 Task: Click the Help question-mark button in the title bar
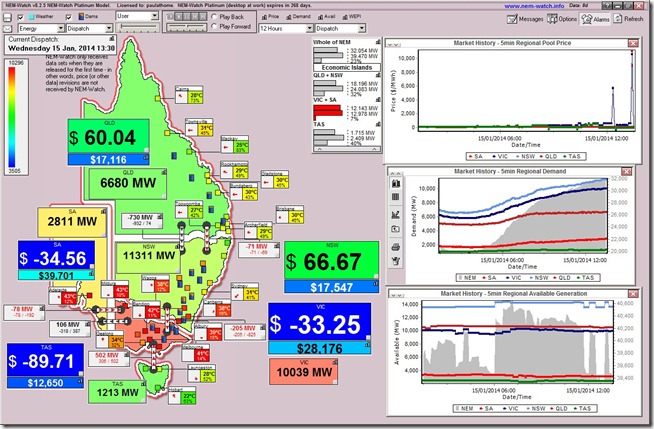tap(607, 6)
